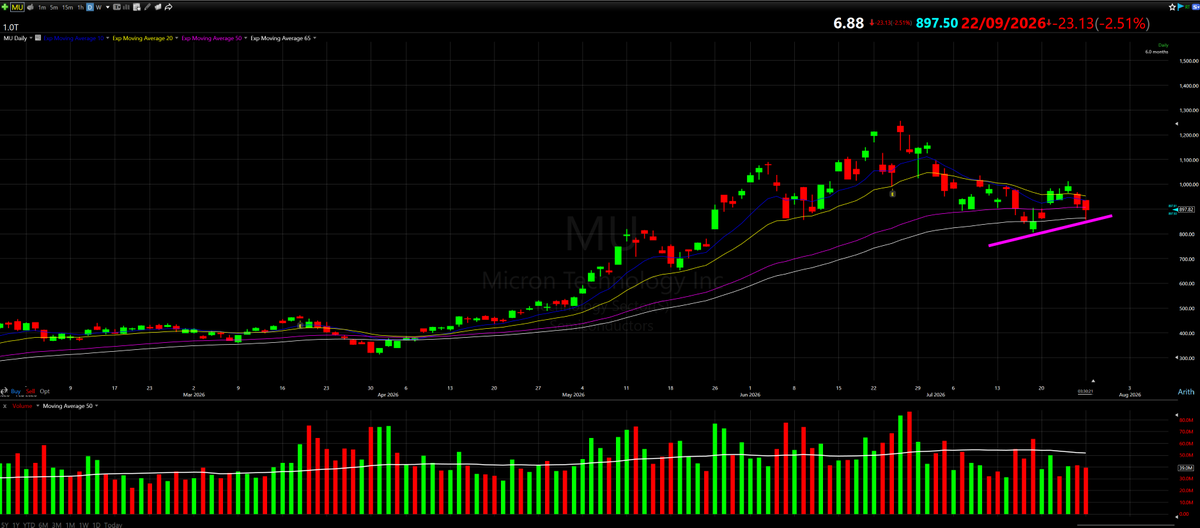Select the 5Y range tab

pyautogui.click(x=5, y=525)
